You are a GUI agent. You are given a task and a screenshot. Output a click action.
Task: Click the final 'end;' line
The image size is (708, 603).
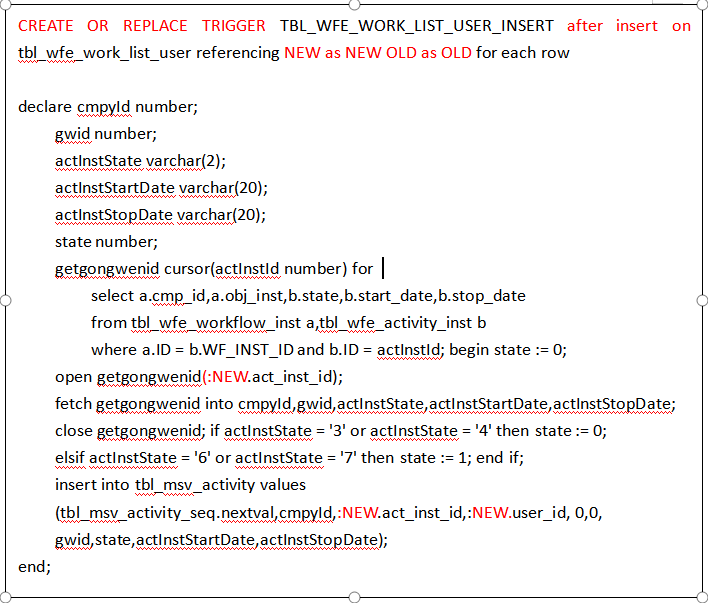pyautogui.click(x=34, y=567)
